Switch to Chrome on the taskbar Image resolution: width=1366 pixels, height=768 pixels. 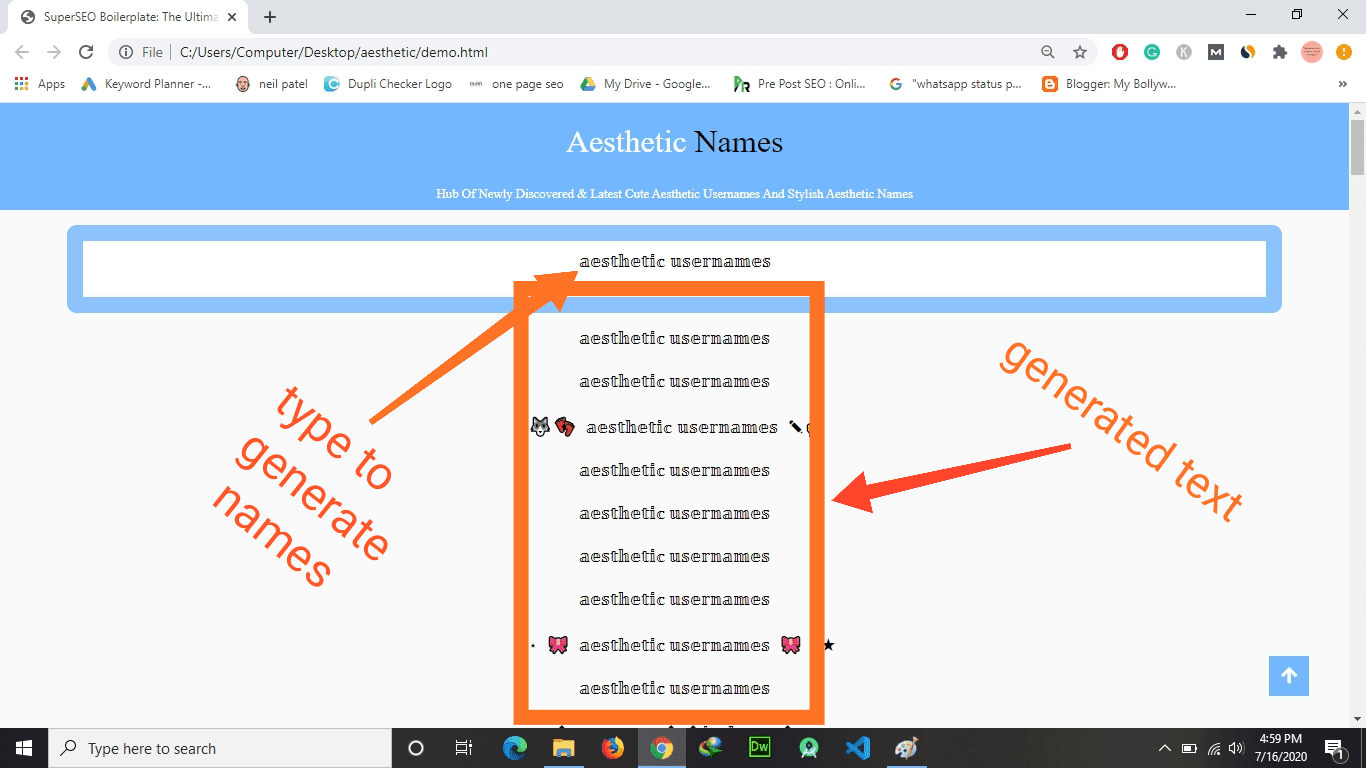[662, 748]
